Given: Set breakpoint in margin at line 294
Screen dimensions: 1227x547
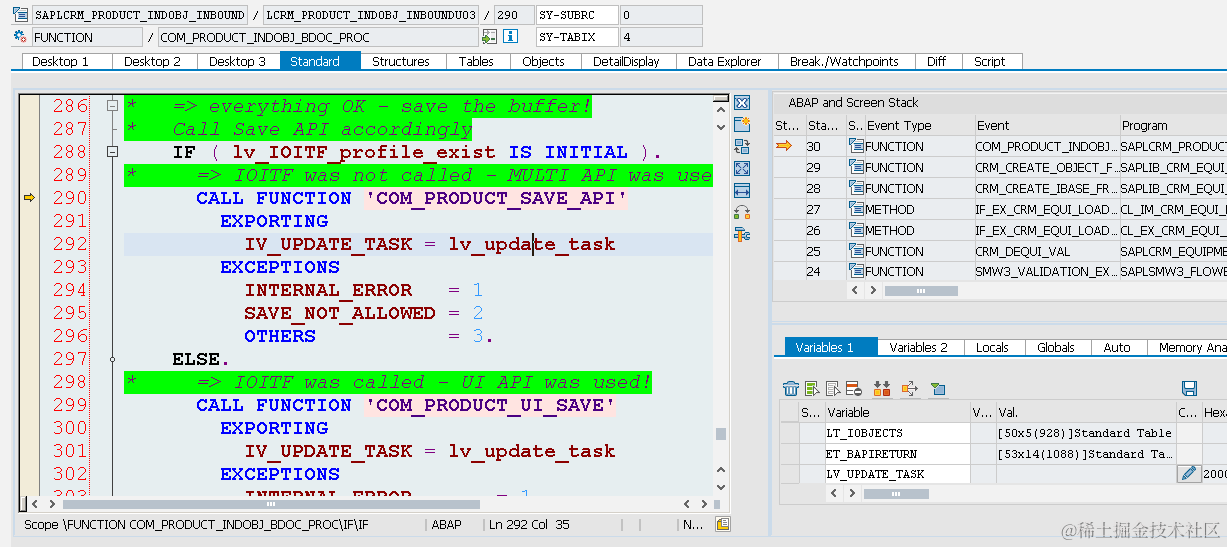Looking at the screenshot, I should (x=29, y=290).
